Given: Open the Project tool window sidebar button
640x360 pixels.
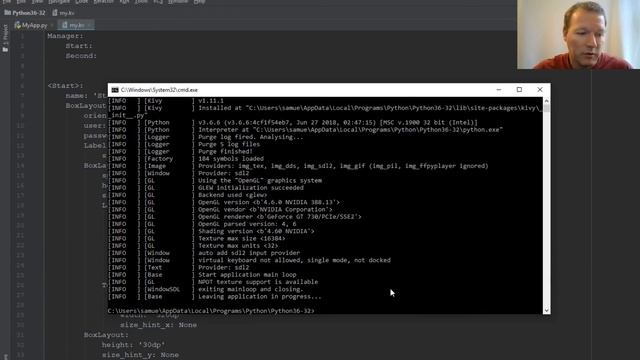Looking at the screenshot, I should tap(5, 38).
